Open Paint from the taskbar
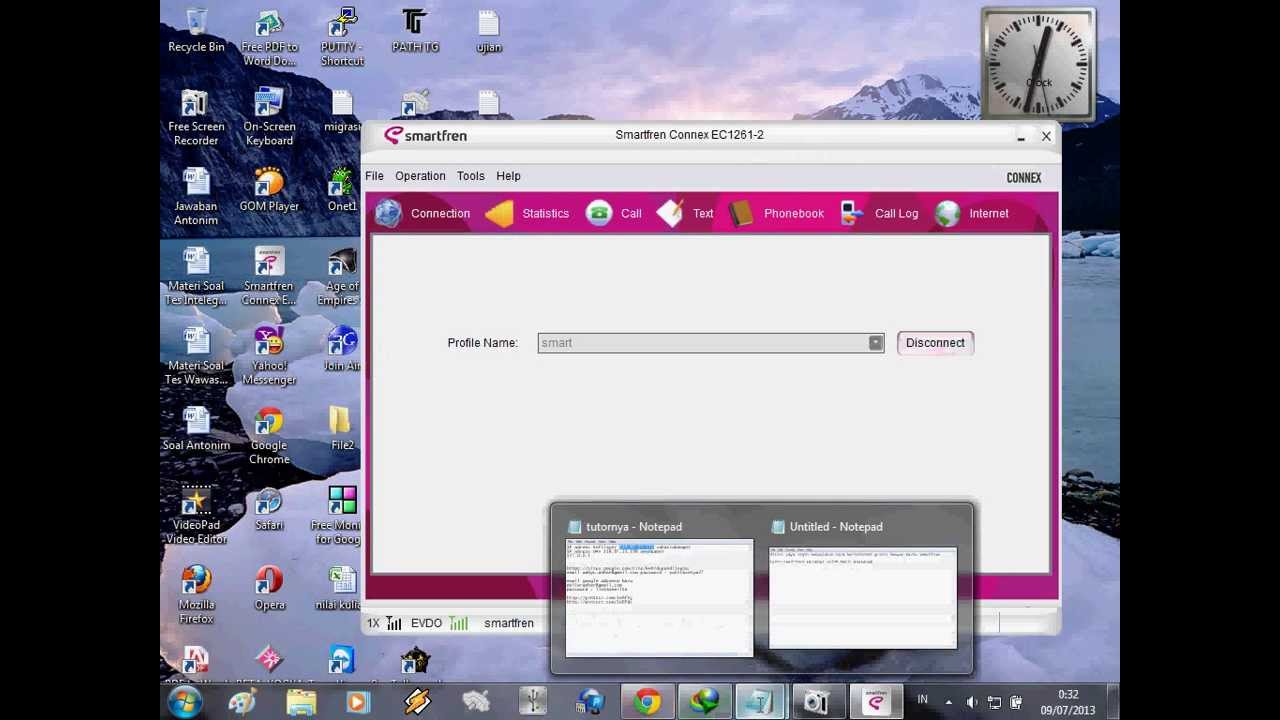The width and height of the screenshot is (1280, 720). [242, 702]
